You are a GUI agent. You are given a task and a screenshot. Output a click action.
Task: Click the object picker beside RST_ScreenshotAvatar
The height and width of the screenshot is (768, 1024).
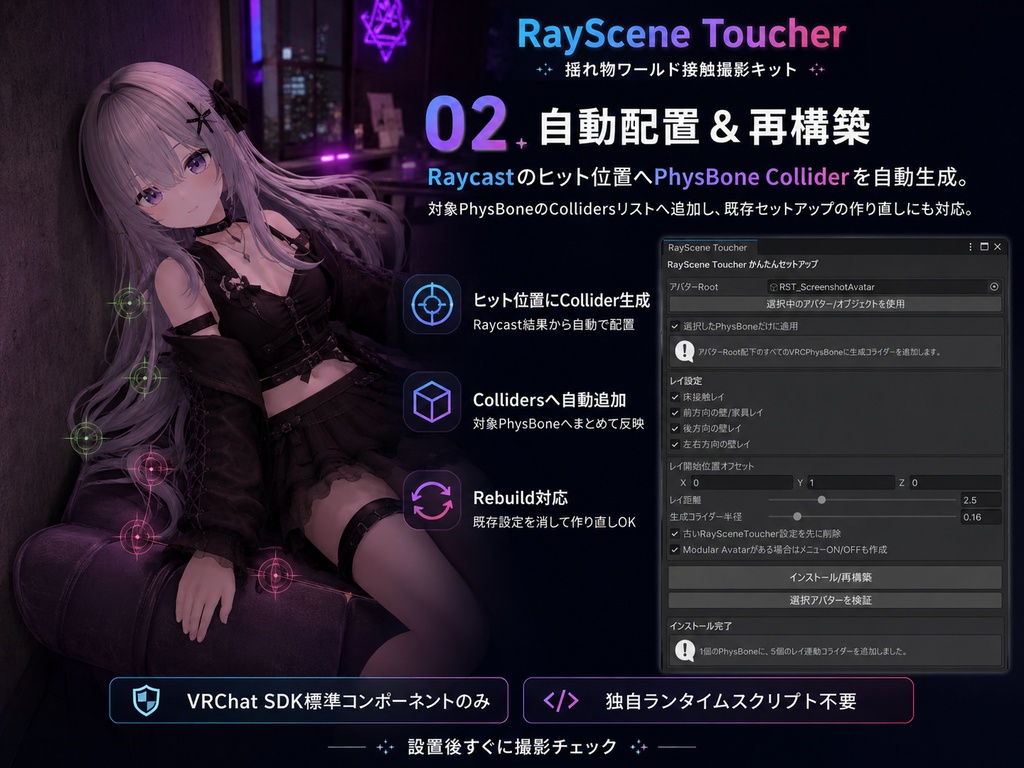point(993,287)
